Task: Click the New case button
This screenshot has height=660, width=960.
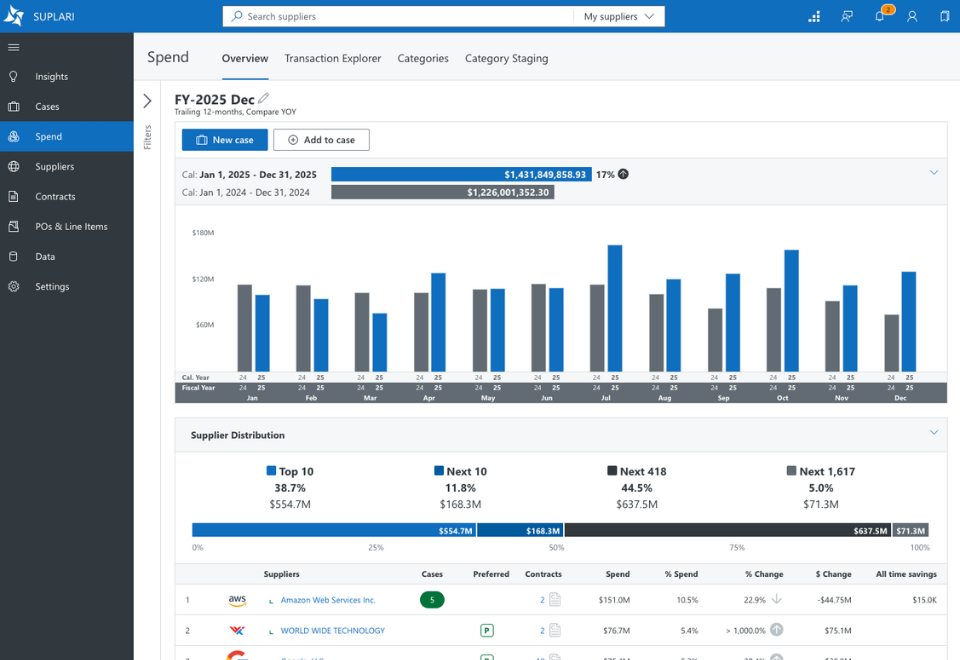Action: click(x=225, y=140)
